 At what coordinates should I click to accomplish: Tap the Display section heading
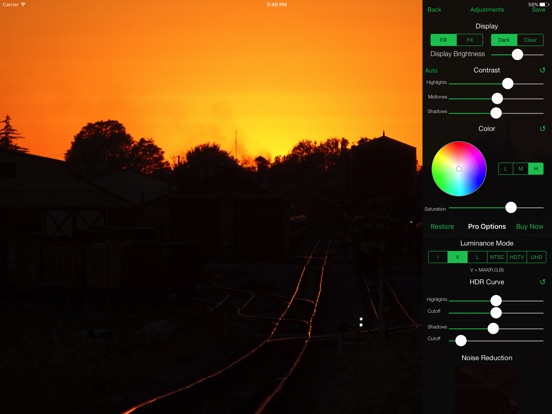pyautogui.click(x=487, y=26)
